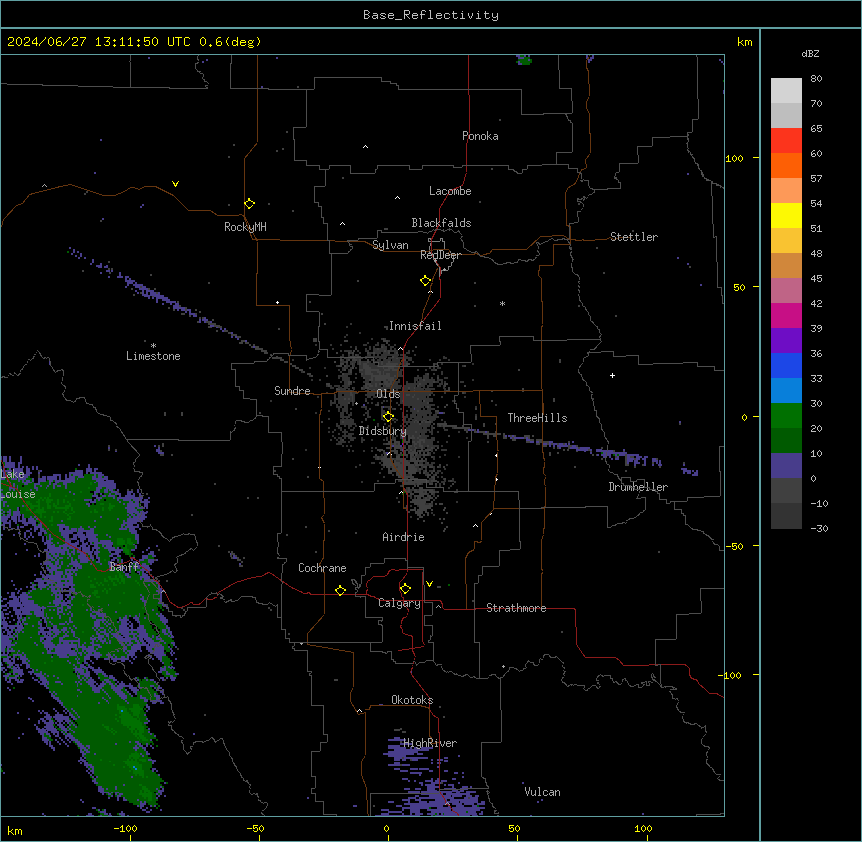This screenshot has width=862, height=842.
Task: Select the light orange 57 dBZ legend band
Action: click(786, 191)
